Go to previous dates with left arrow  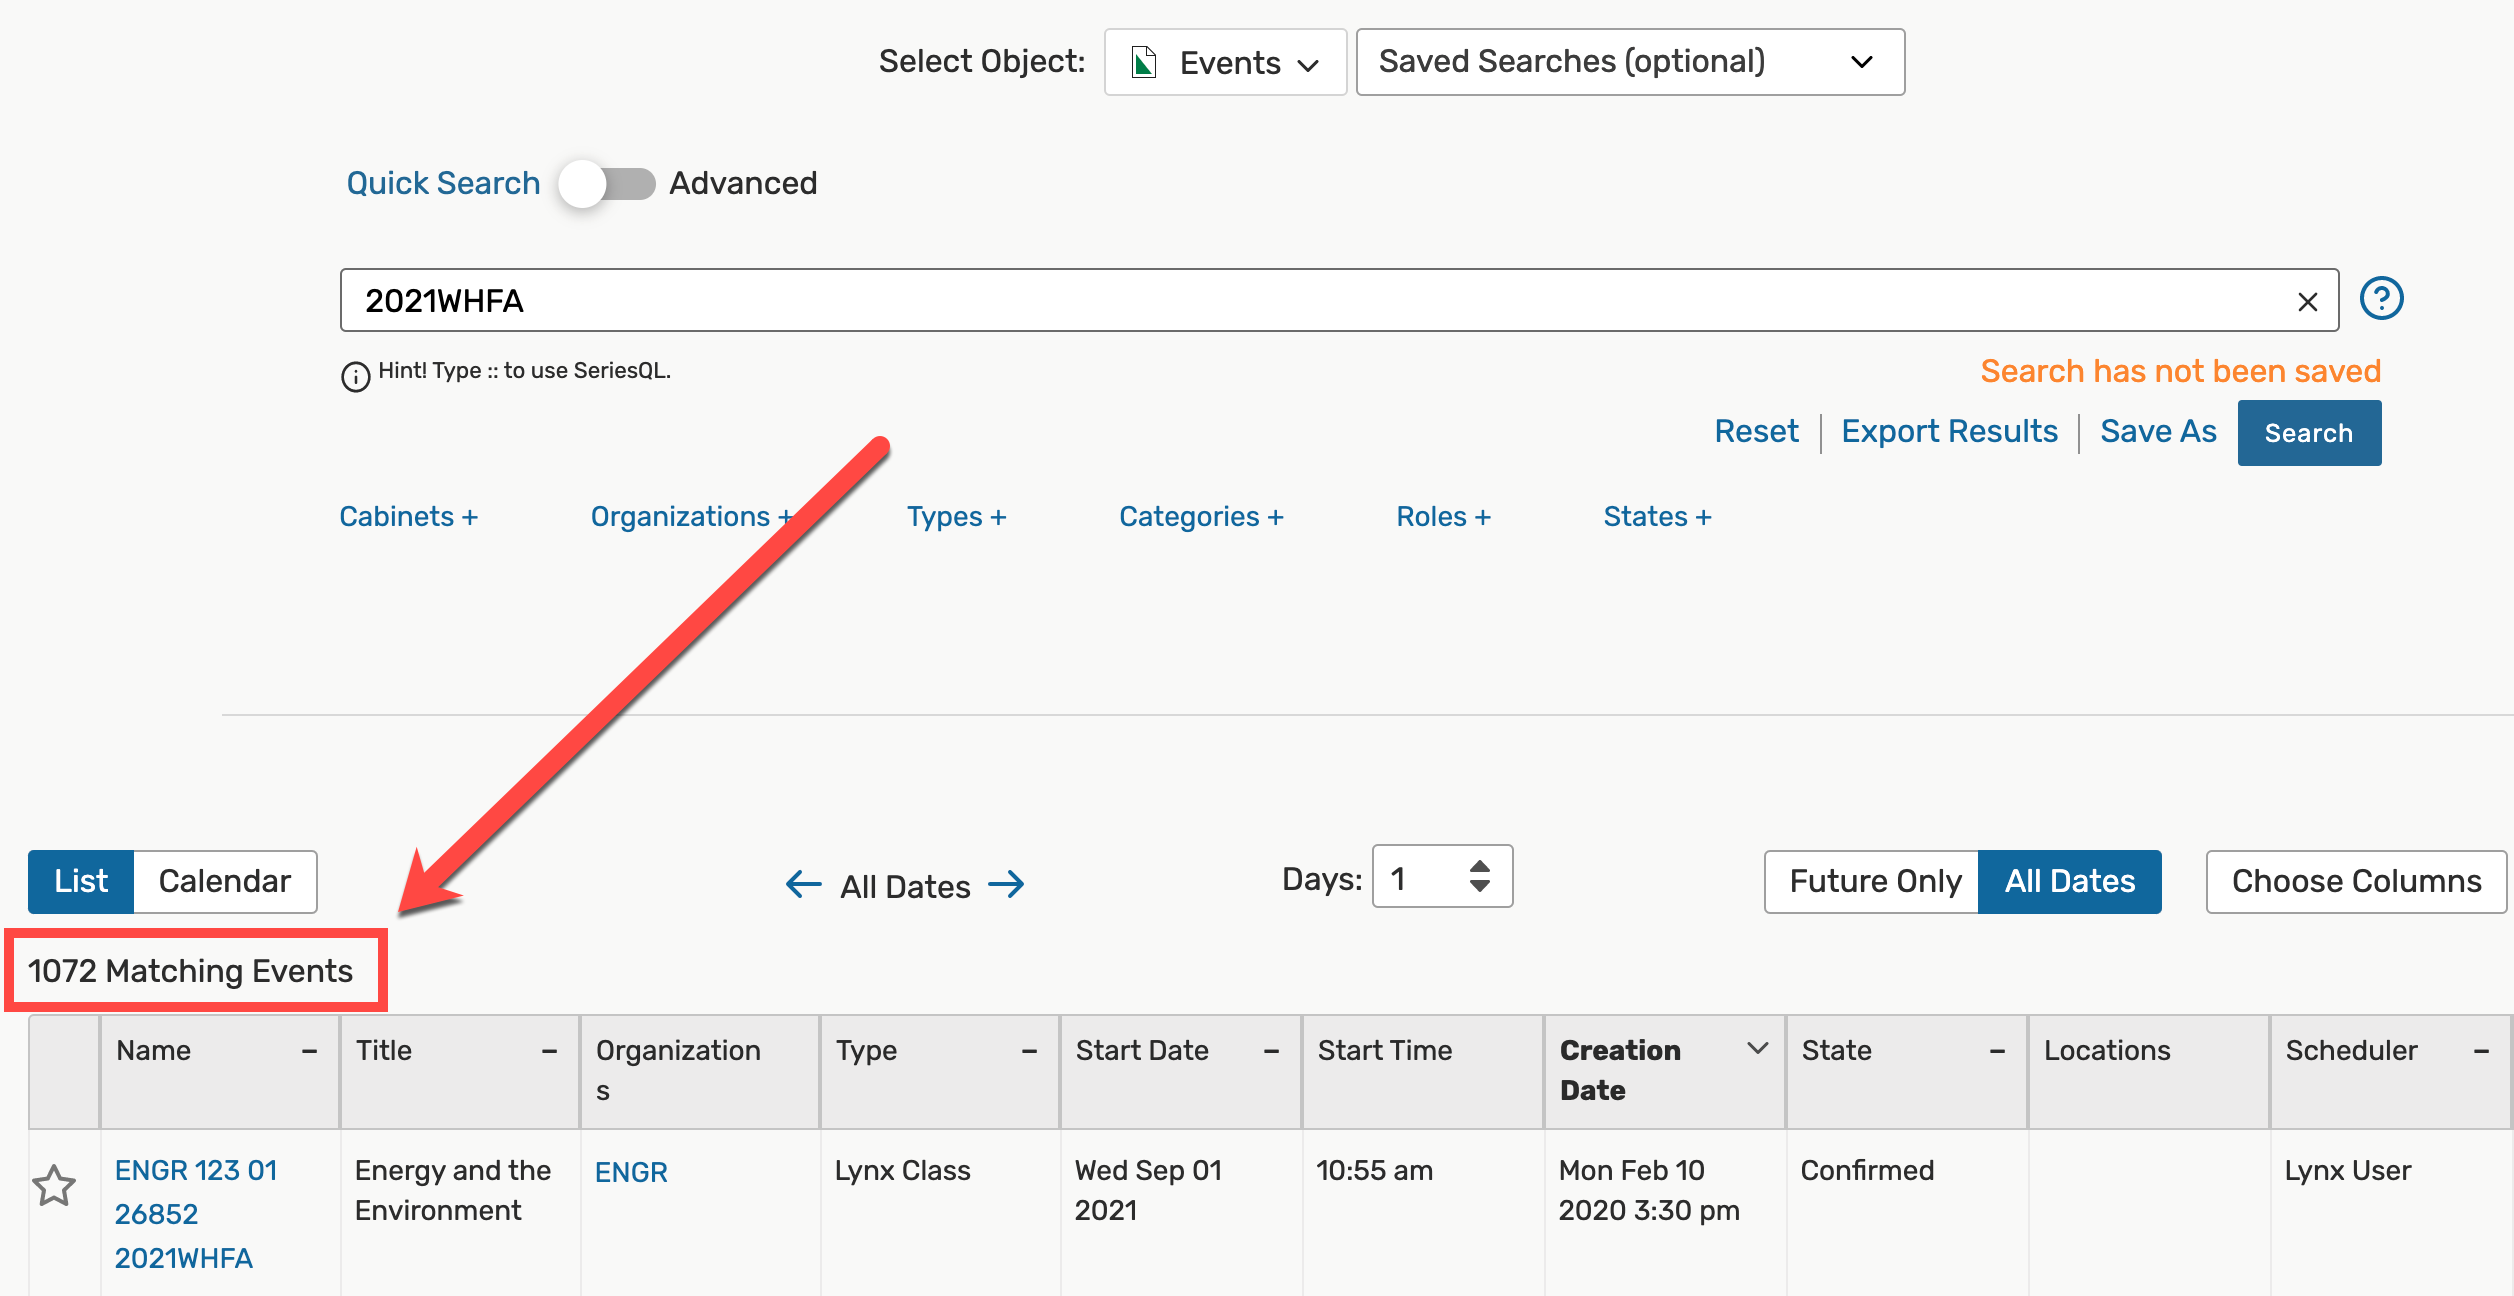[803, 884]
